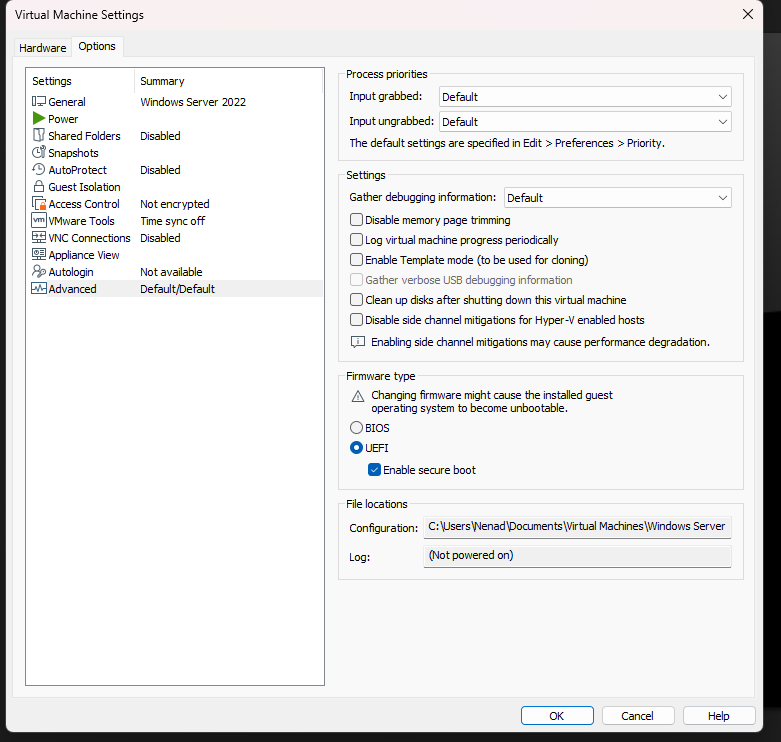Uncheck Enable secure boot

[374, 470]
